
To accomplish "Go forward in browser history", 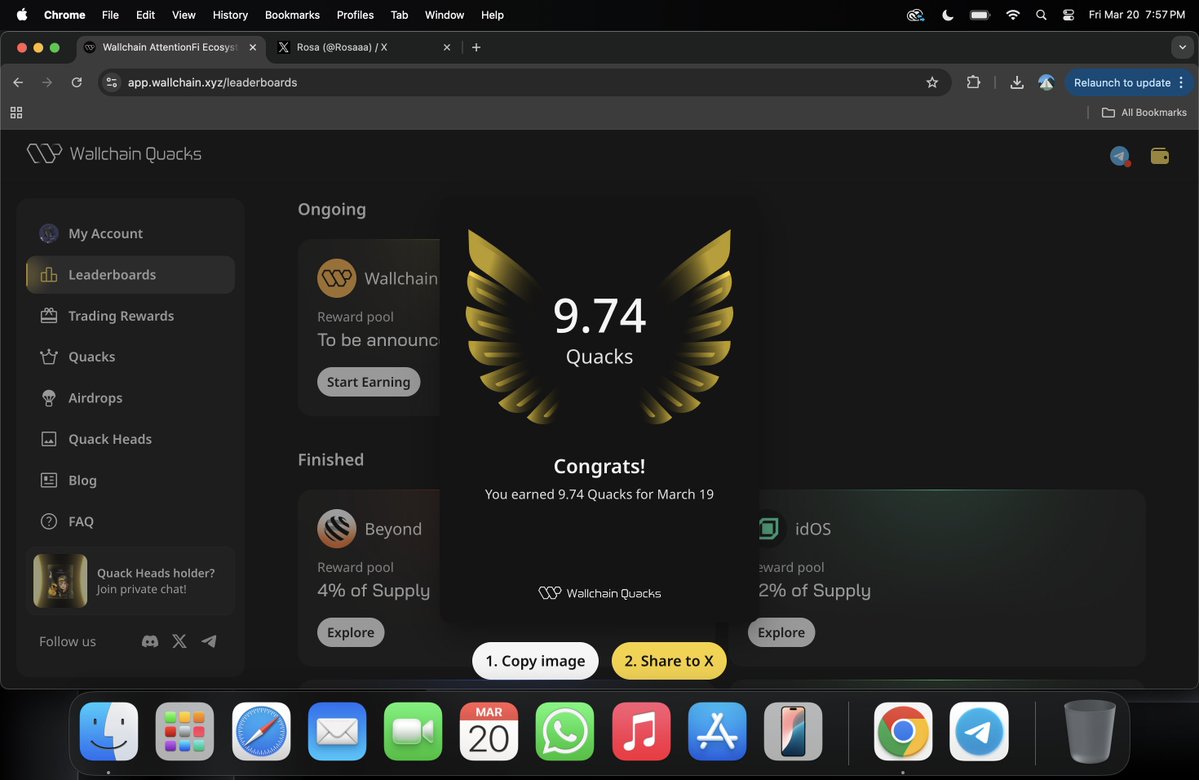I will tap(47, 83).
